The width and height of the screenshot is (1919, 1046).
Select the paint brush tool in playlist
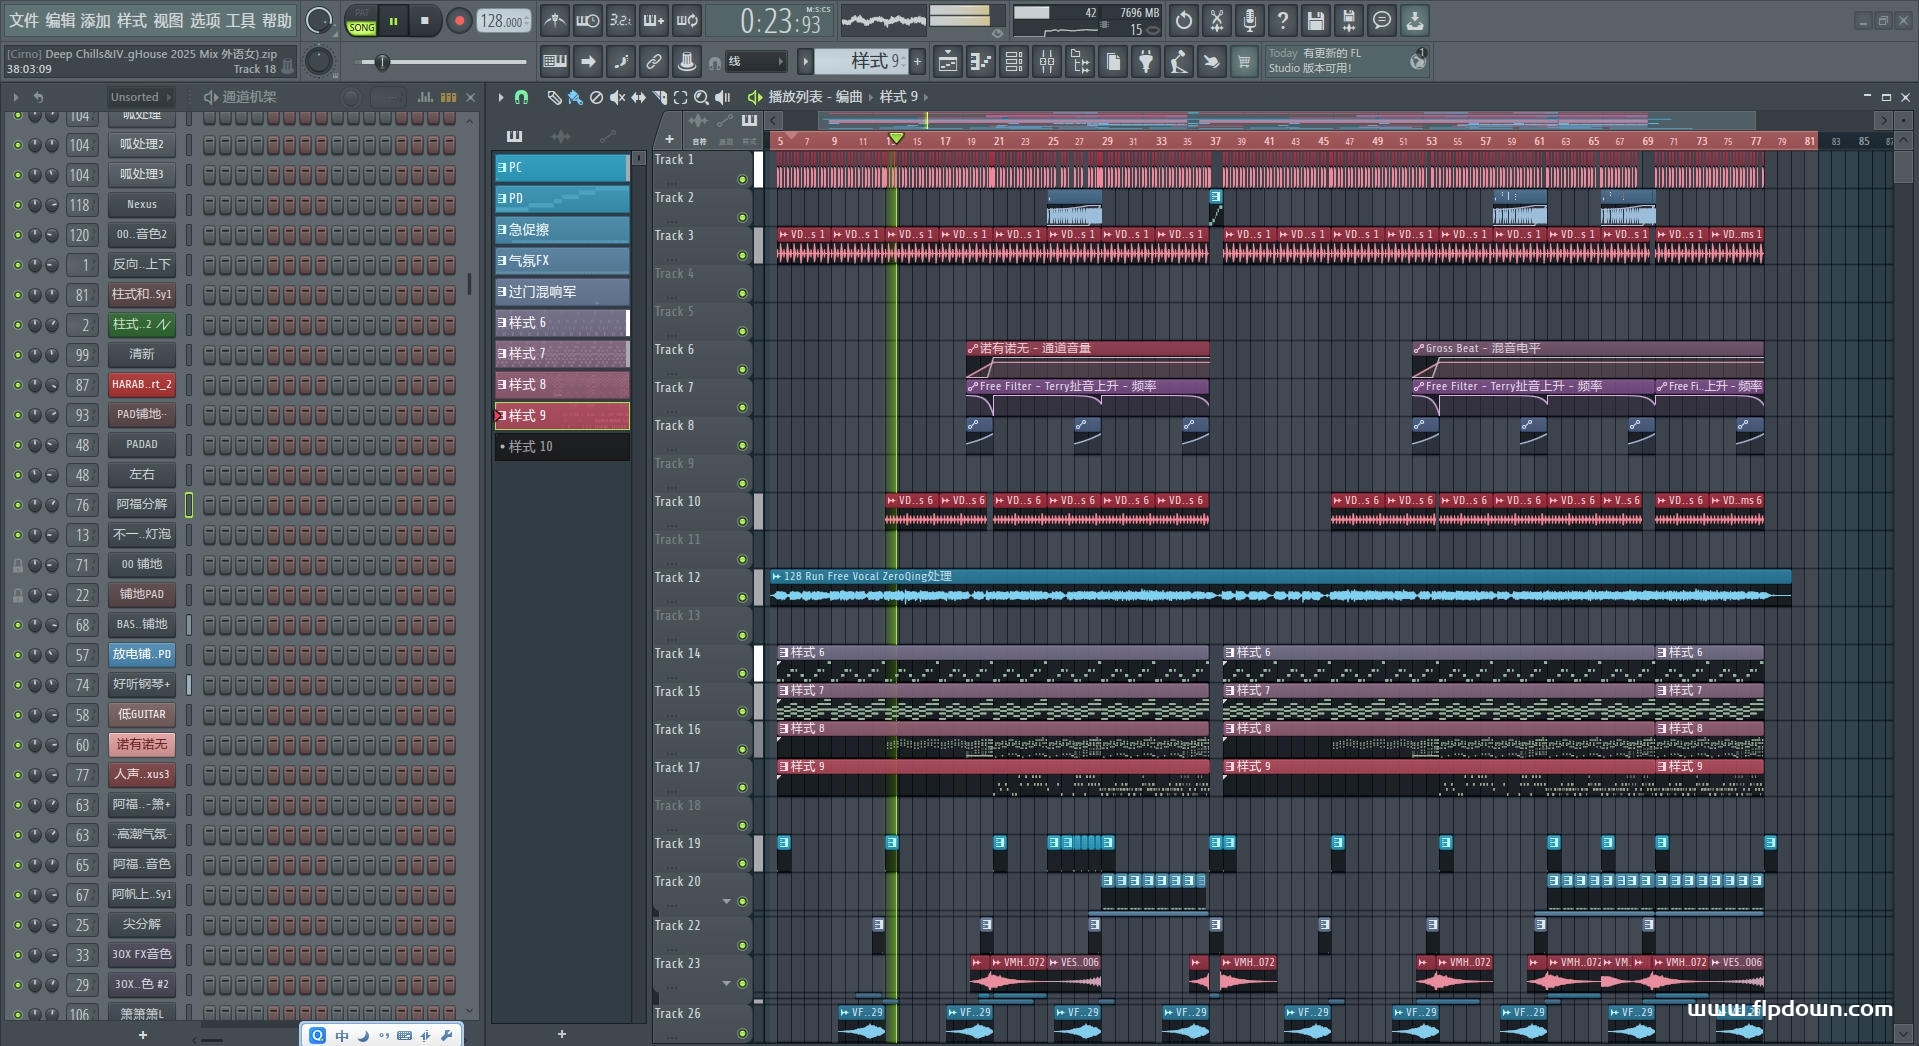tap(574, 97)
